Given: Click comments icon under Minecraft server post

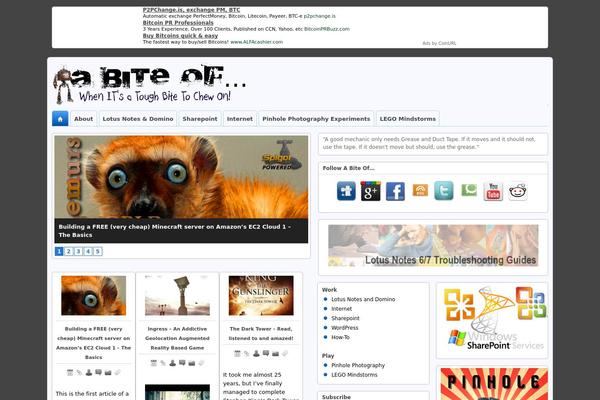Looking at the screenshot, I should pos(98,372).
